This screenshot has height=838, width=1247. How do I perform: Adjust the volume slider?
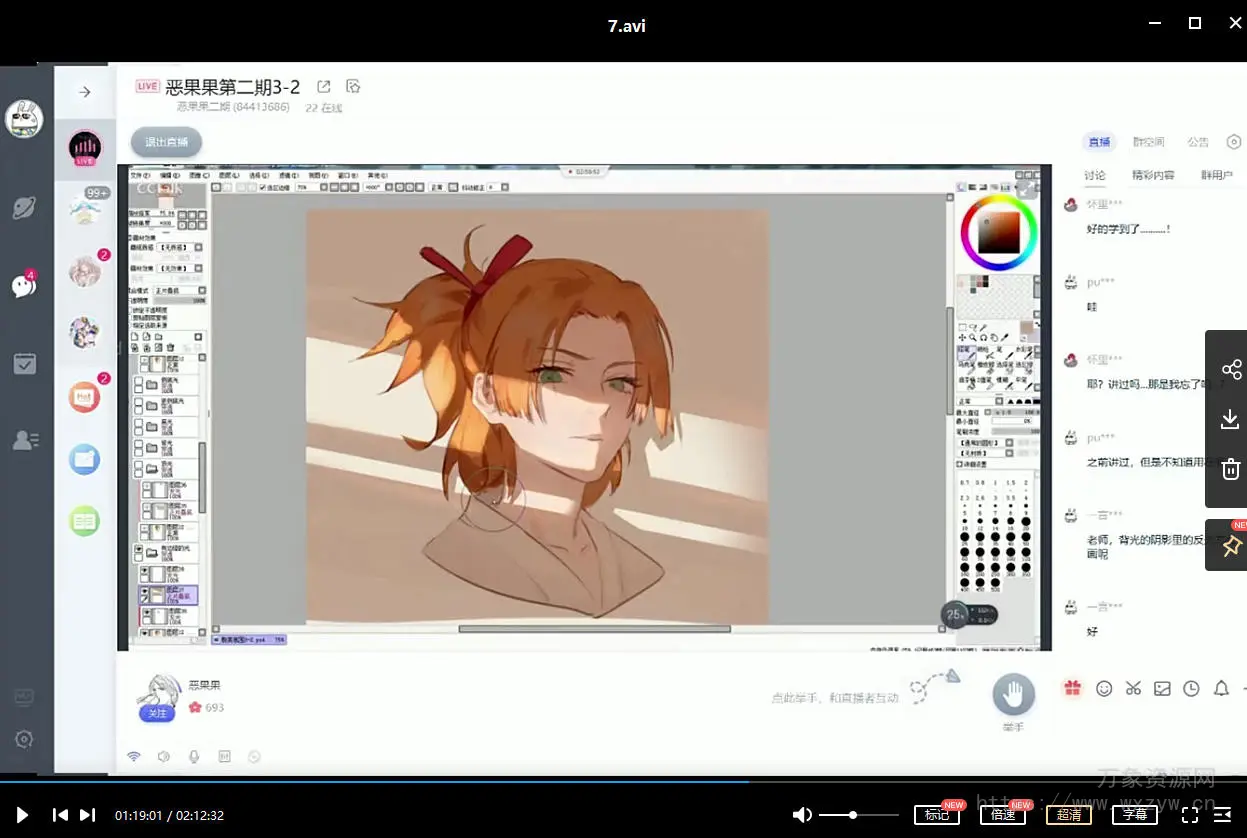point(853,815)
